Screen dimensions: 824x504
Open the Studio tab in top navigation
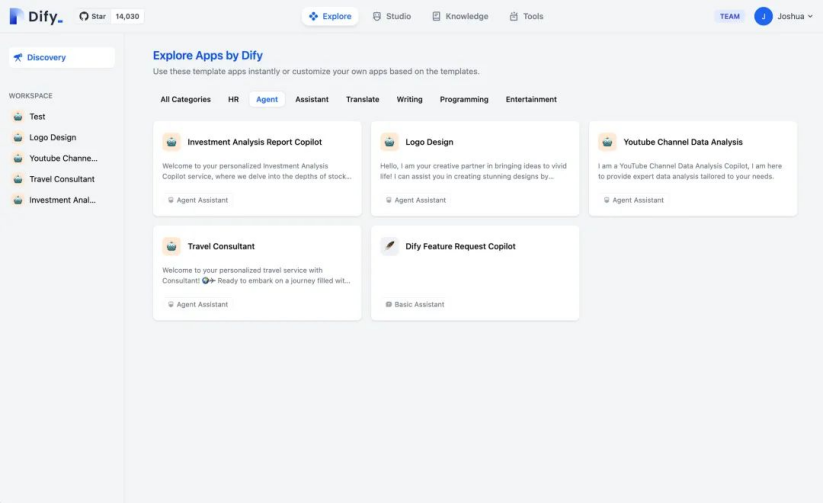click(x=391, y=16)
